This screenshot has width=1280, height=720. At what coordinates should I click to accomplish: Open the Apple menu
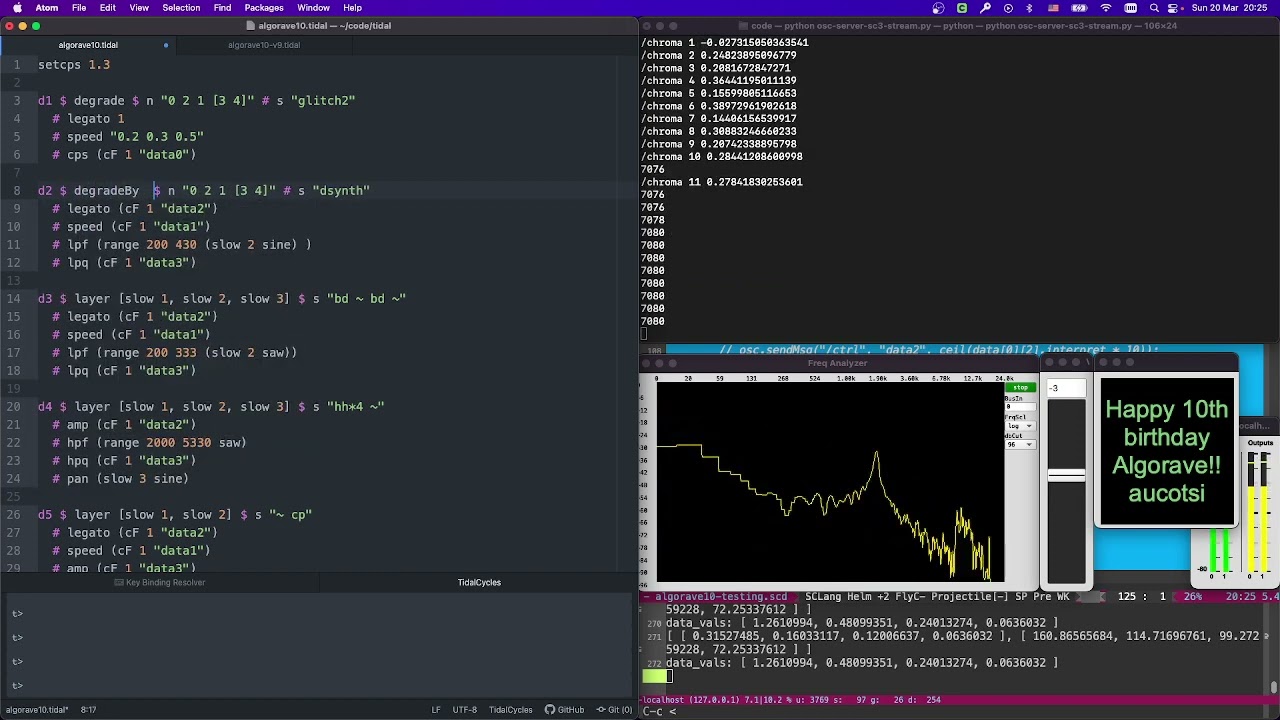(x=17, y=8)
